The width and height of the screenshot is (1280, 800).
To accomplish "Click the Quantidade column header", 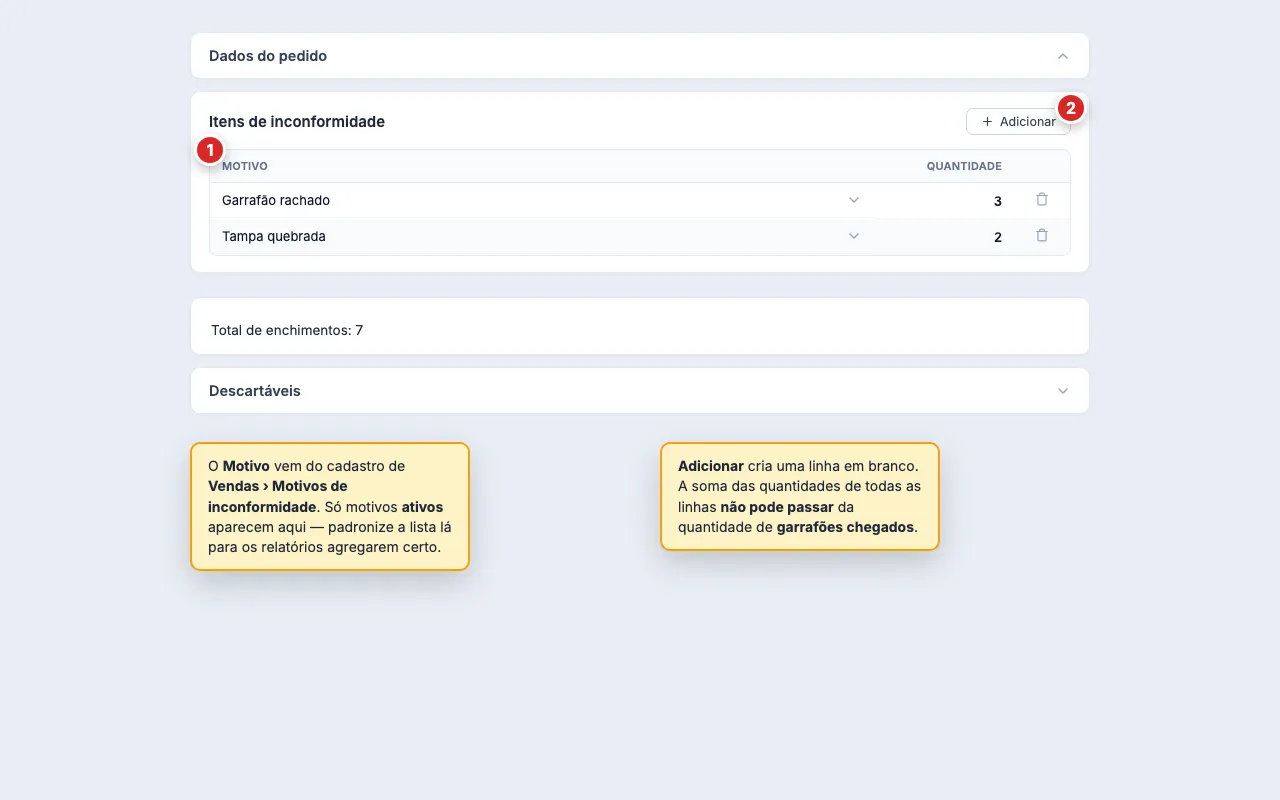I will [x=964, y=166].
